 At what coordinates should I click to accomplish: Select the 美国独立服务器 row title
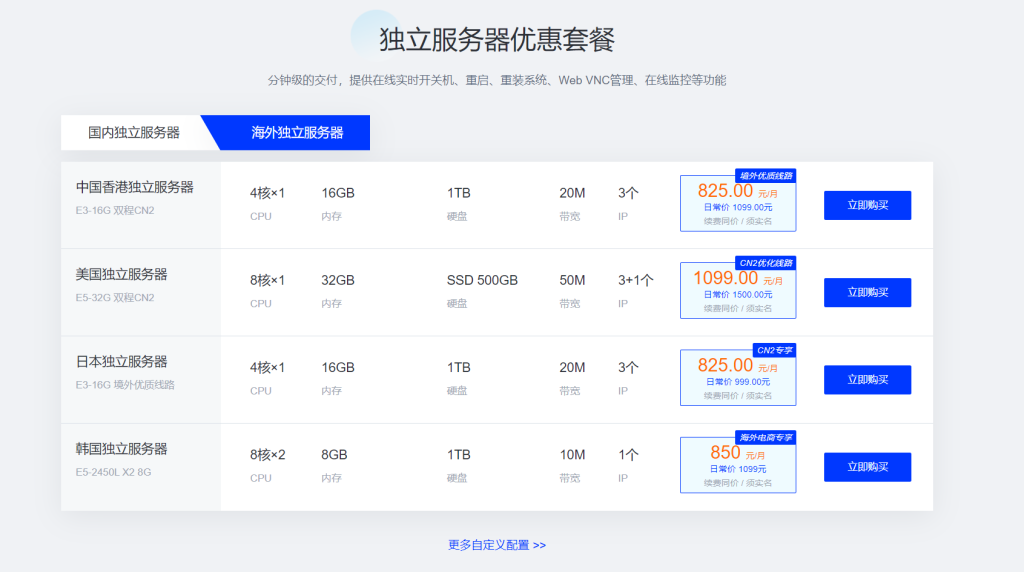point(122,274)
